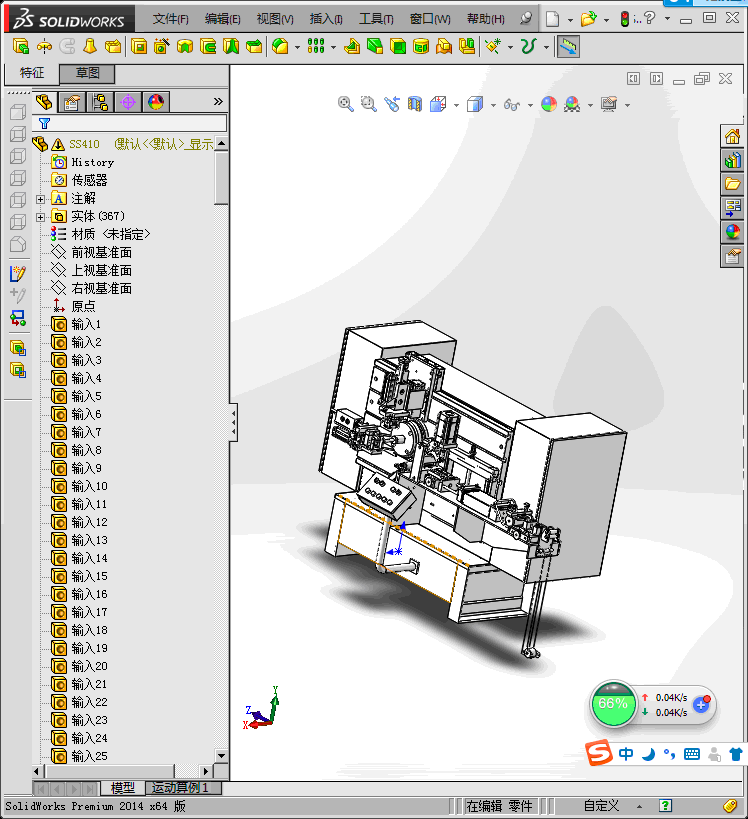Click the Edit Appearance color sphere
Screen dimensions: 748x819
pyautogui.click(x=549, y=104)
